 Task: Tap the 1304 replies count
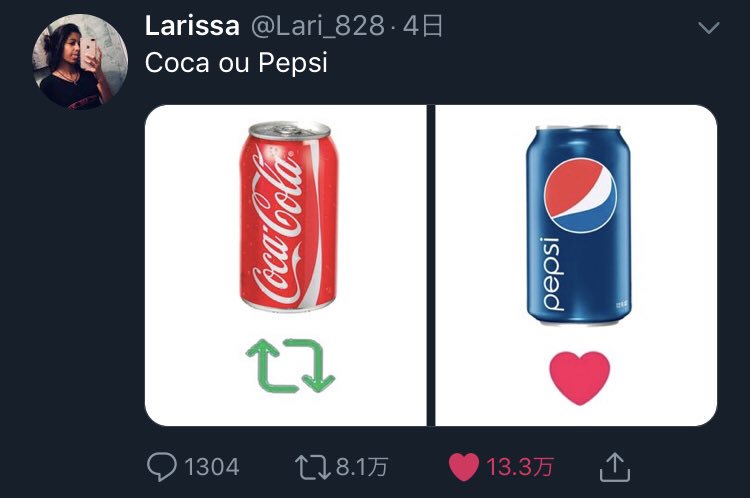(x=212, y=466)
